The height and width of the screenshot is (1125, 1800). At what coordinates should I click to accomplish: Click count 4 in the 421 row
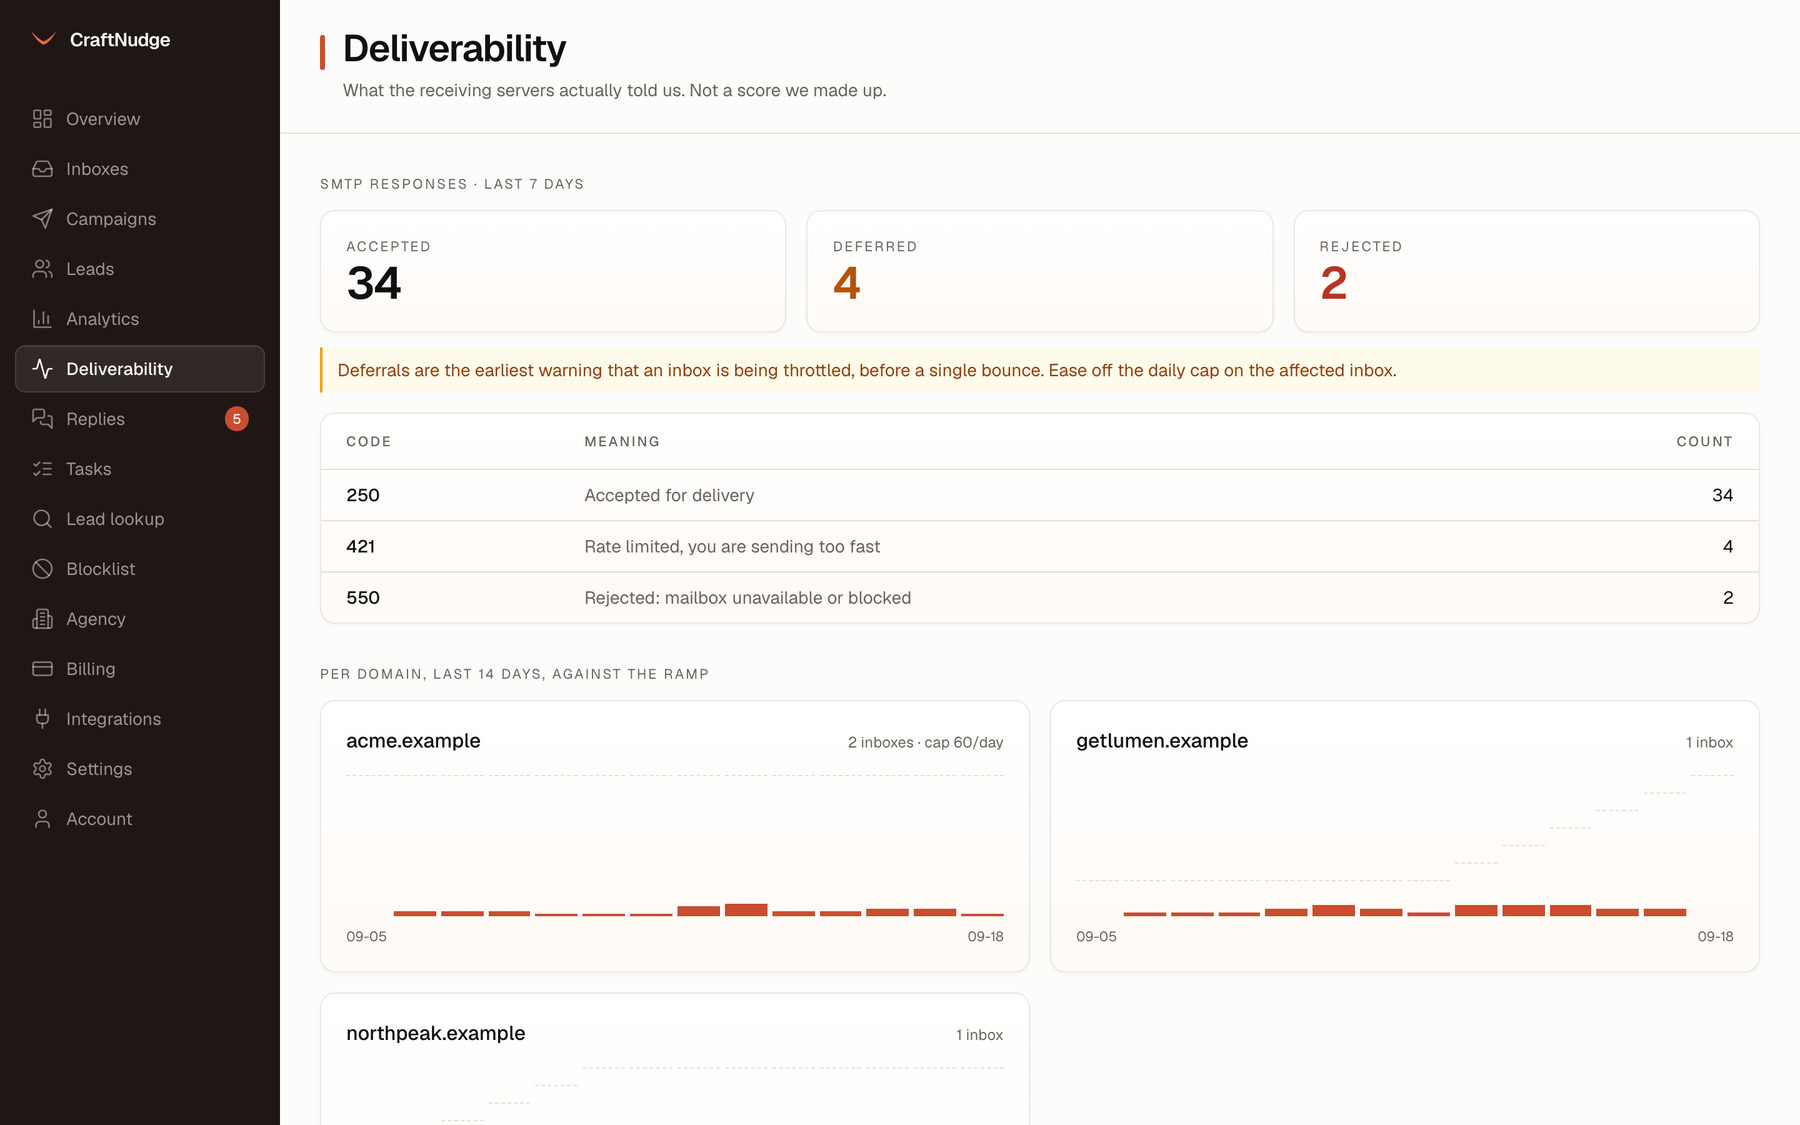point(1728,546)
